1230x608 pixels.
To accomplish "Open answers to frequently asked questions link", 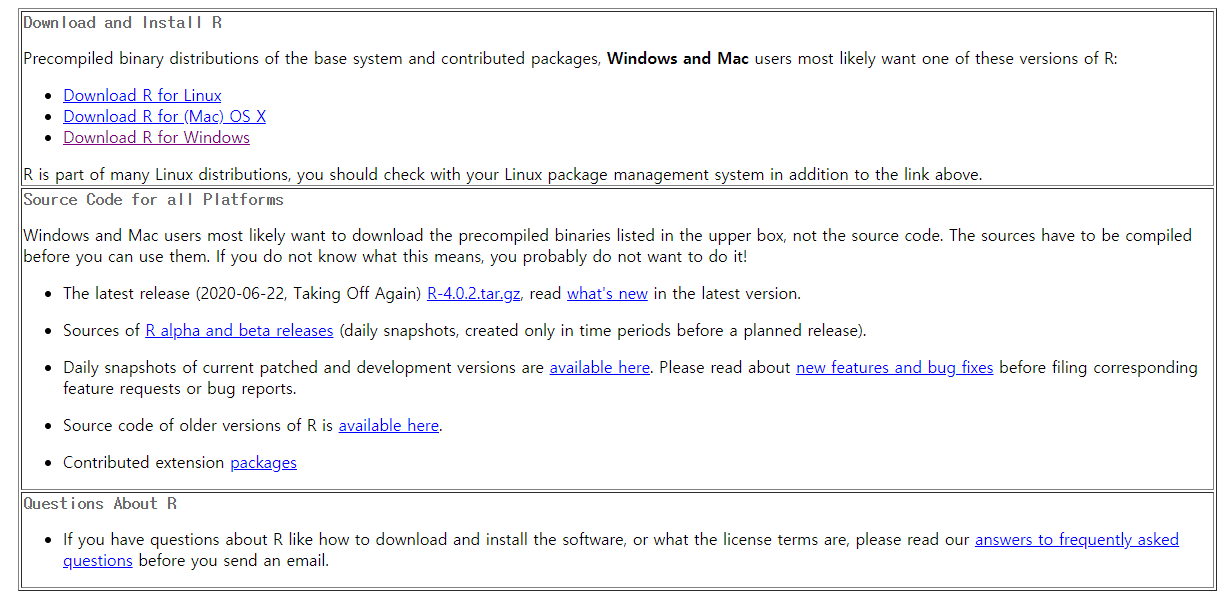I will click(1076, 539).
